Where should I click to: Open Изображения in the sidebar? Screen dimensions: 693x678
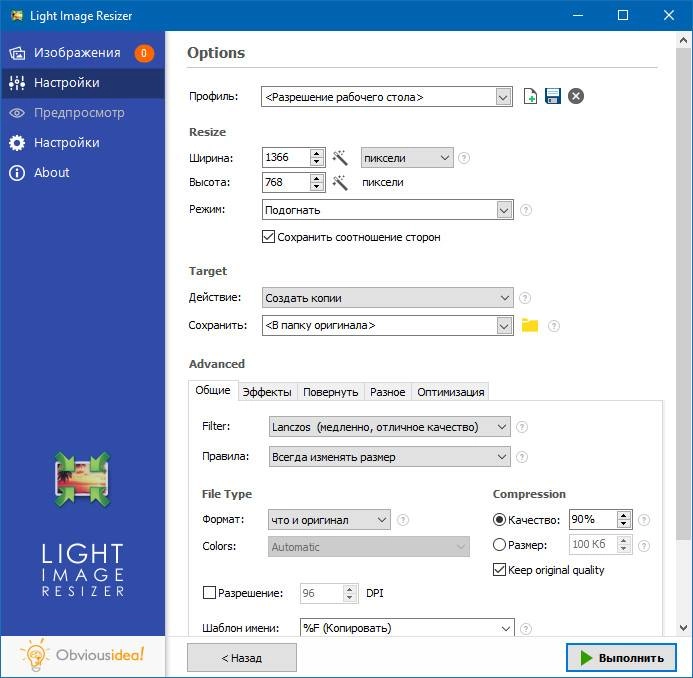coord(83,53)
